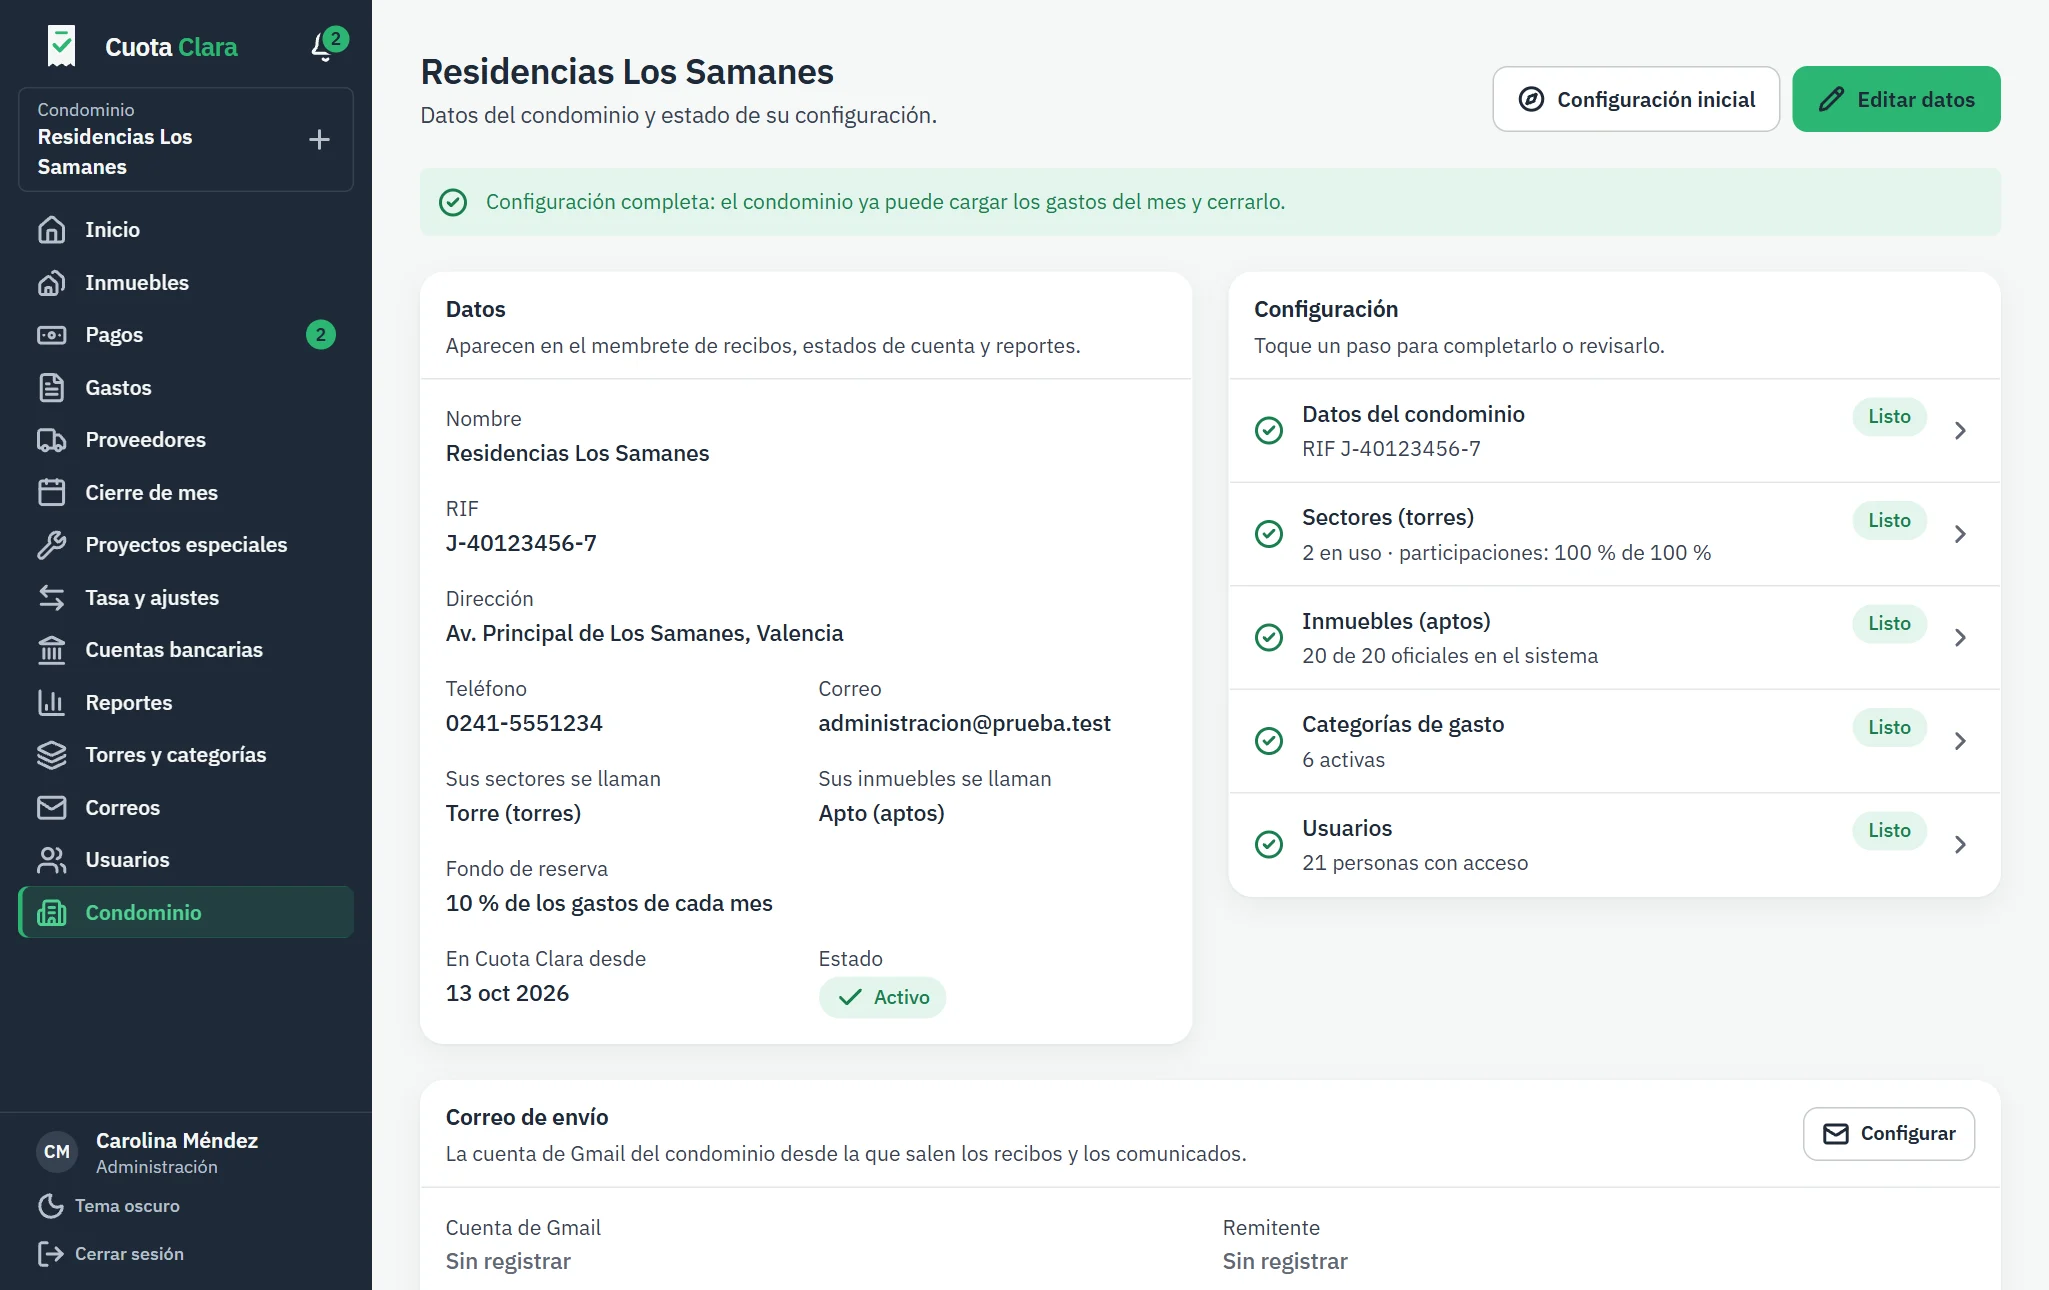The width and height of the screenshot is (2049, 1290).
Task: Click the Correos envelope icon
Action: (51, 808)
